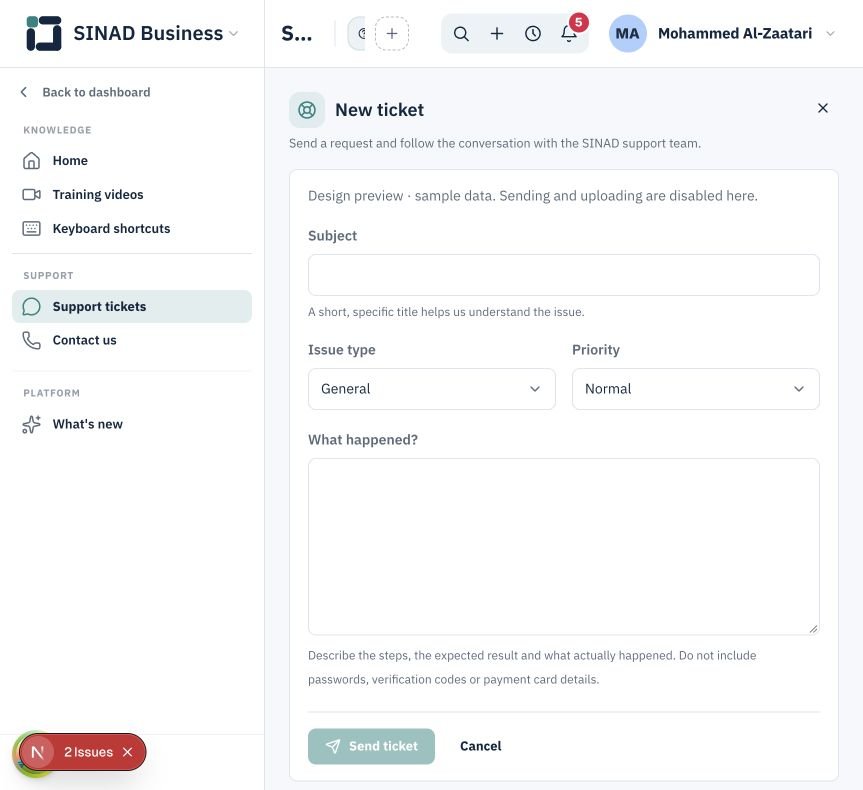Open the SINAD Business workspace switcher
The image size is (863, 790).
pyautogui.click(x=132, y=34)
